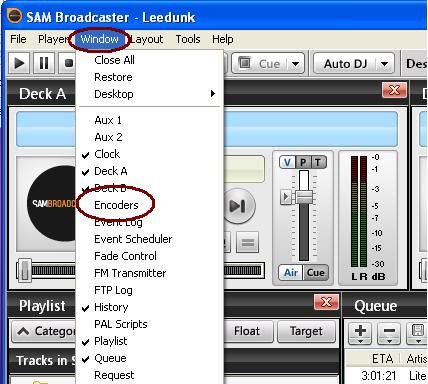This screenshot has width=428, height=384.
Task: Click the T button on Deck A mixer
Action: tap(319, 162)
